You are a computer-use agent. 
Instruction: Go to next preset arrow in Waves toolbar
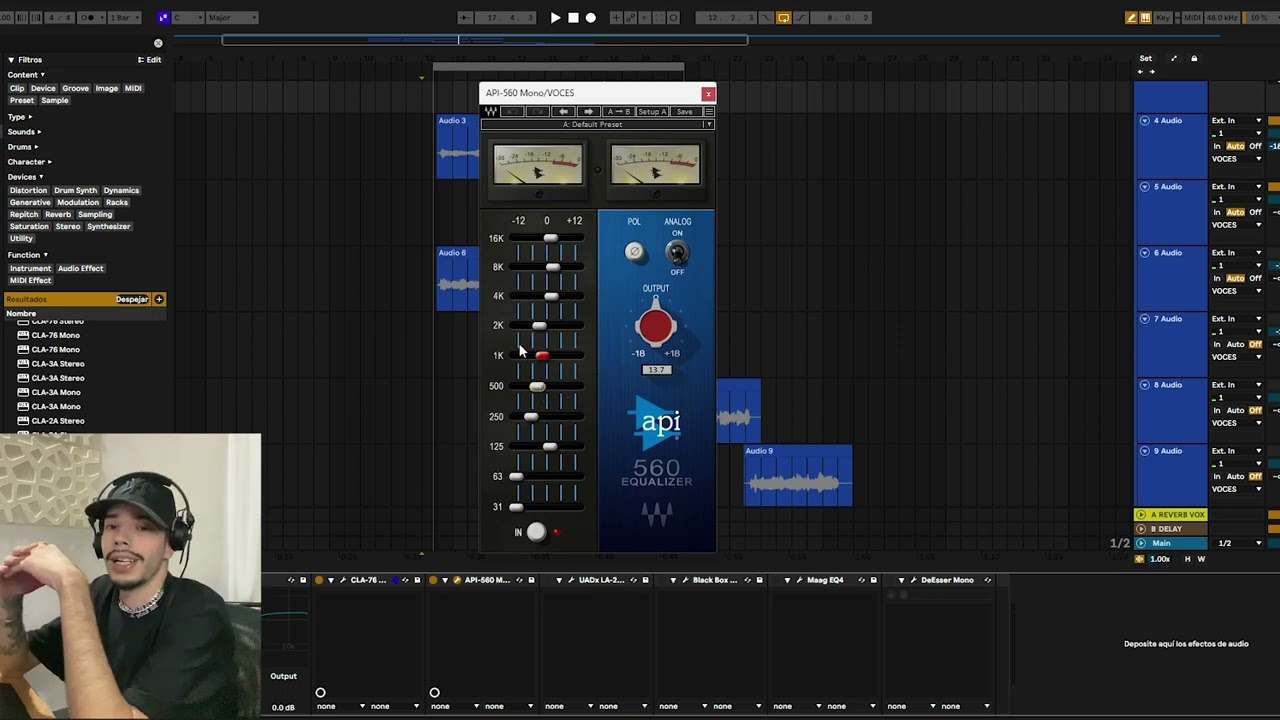coord(588,112)
